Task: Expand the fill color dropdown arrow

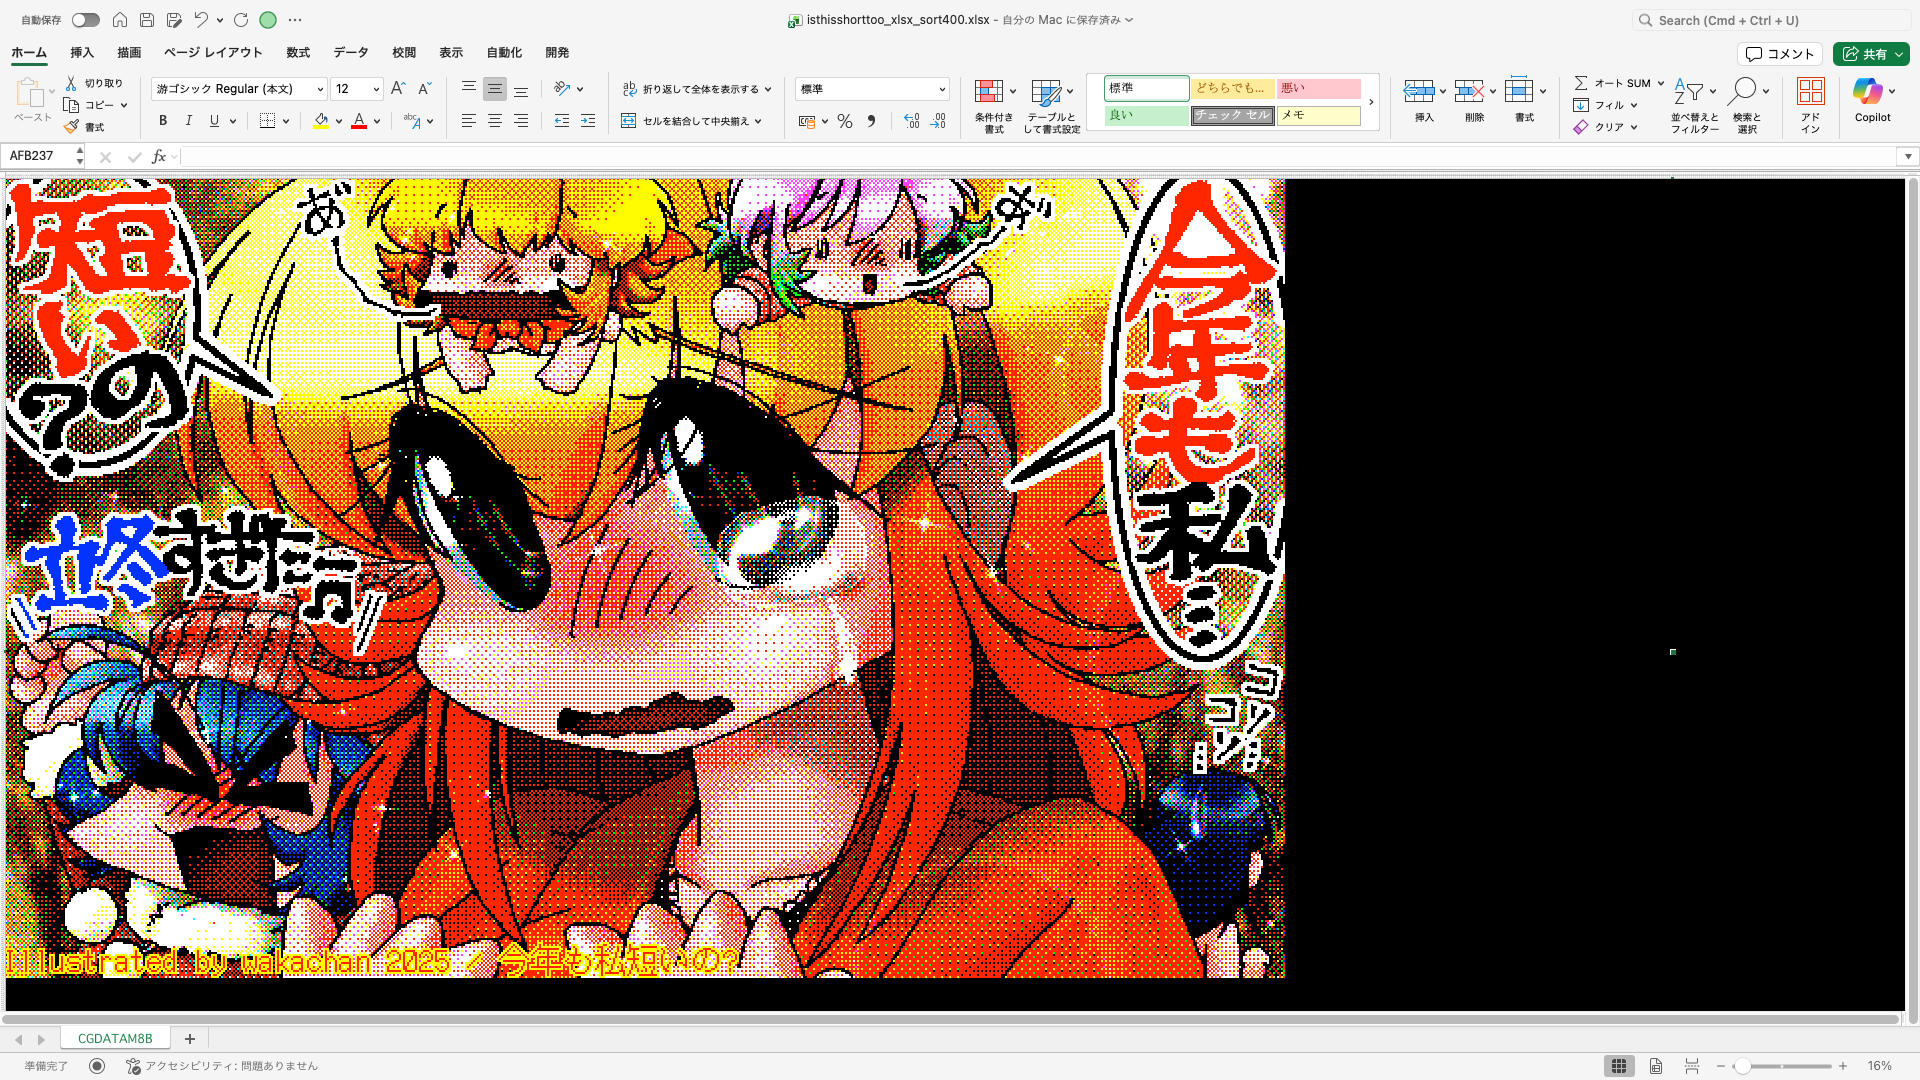Action: click(338, 121)
